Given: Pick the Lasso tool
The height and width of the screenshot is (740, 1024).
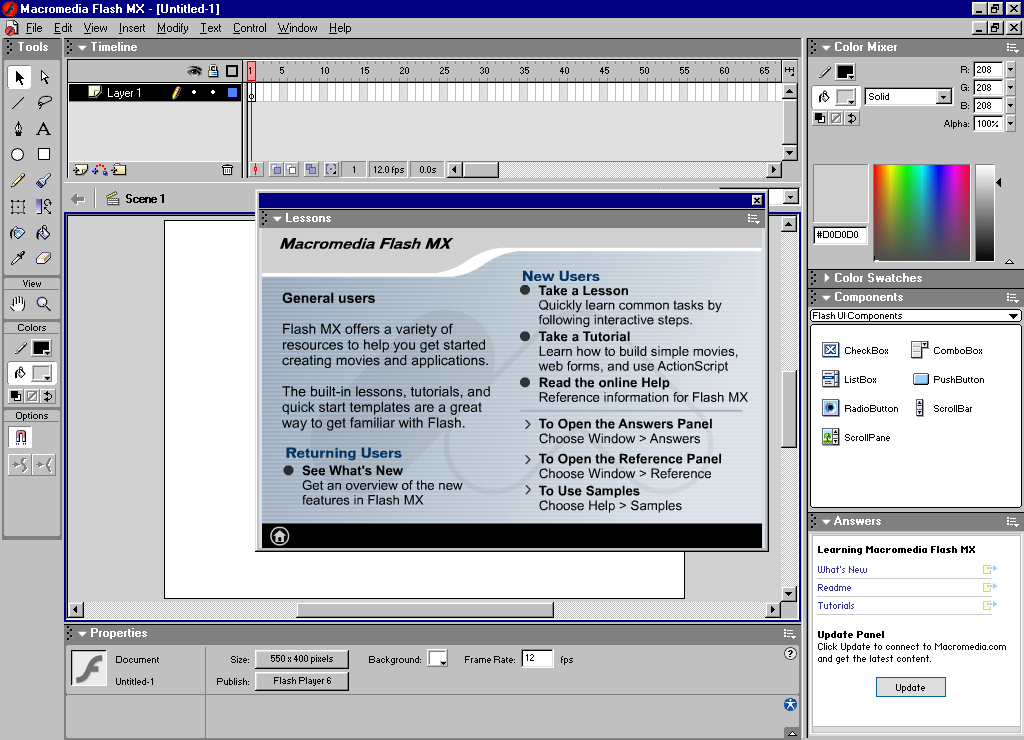Looking at the screenshot, I should [x=44, y=103].
